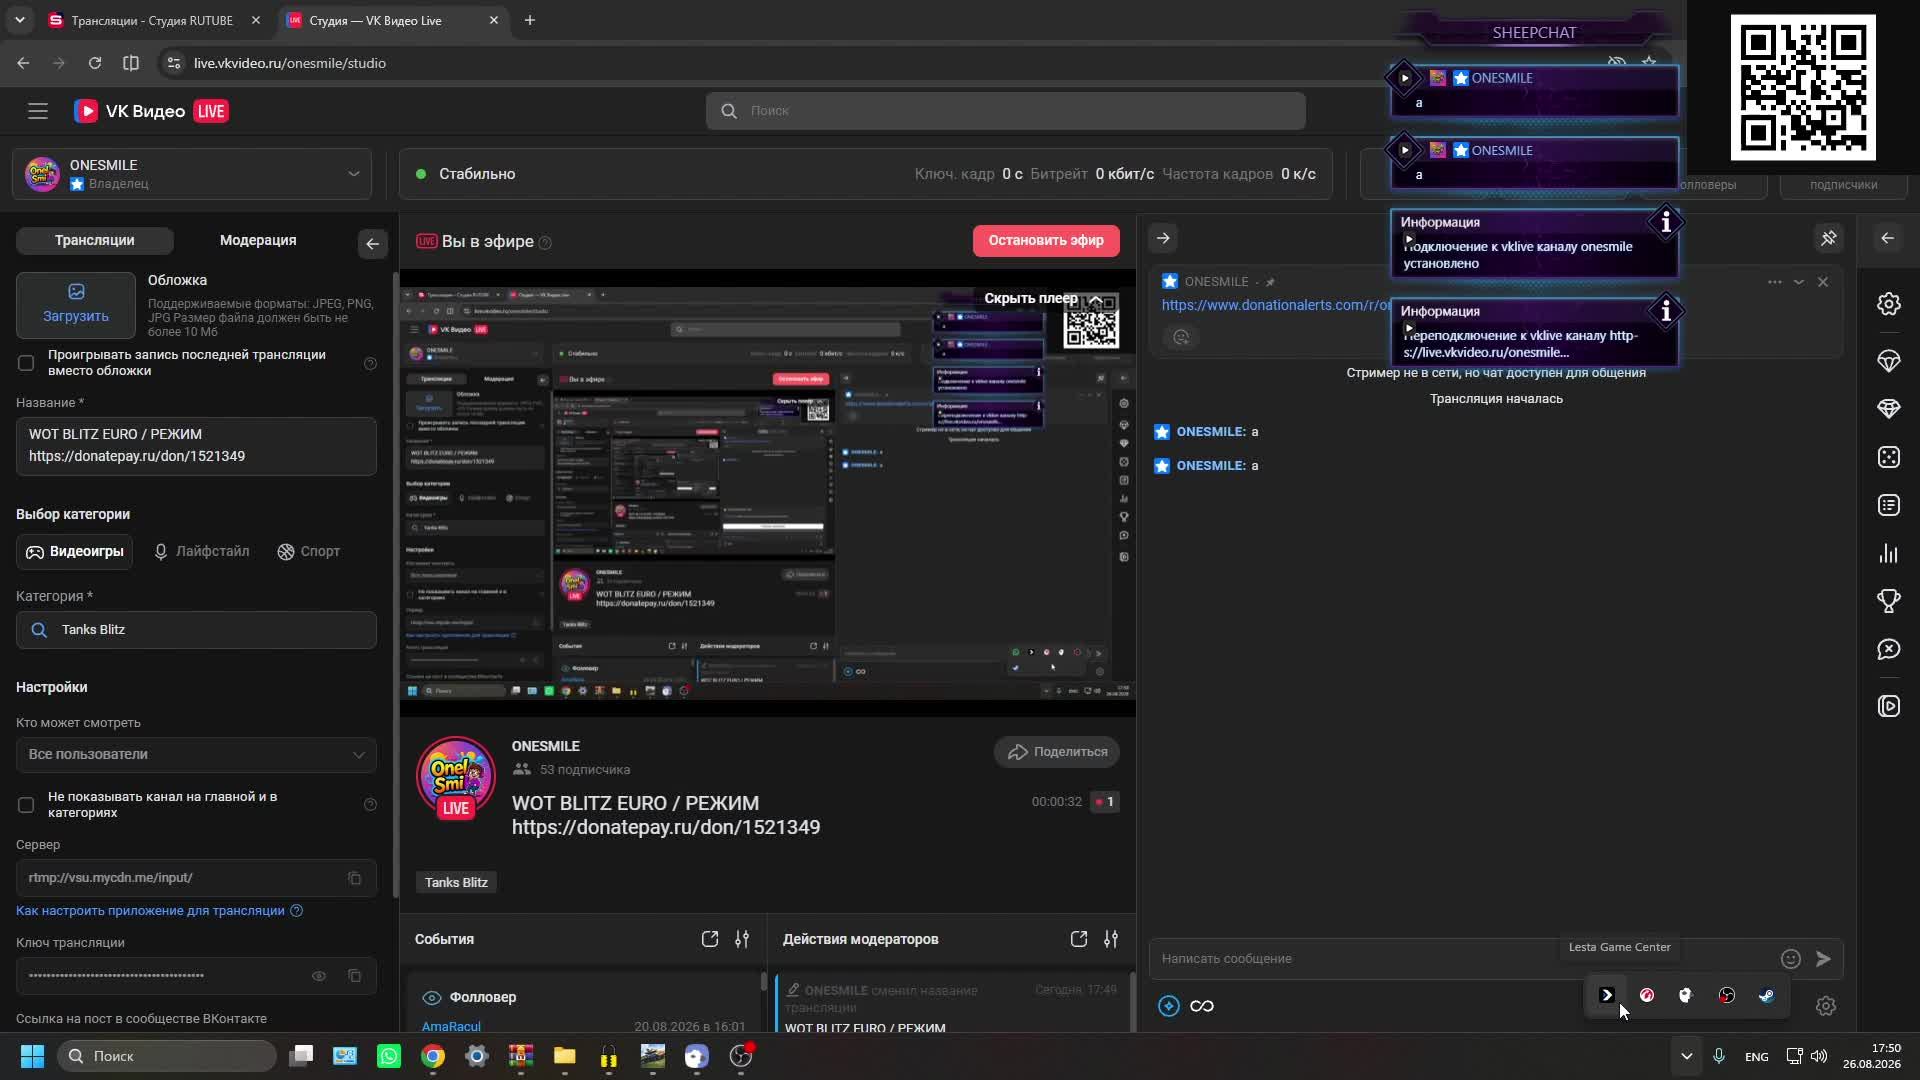This screenshot has height=1080, width=1920.
Task: Open Steam icon in tray overflow
Action: [1767, 995]
